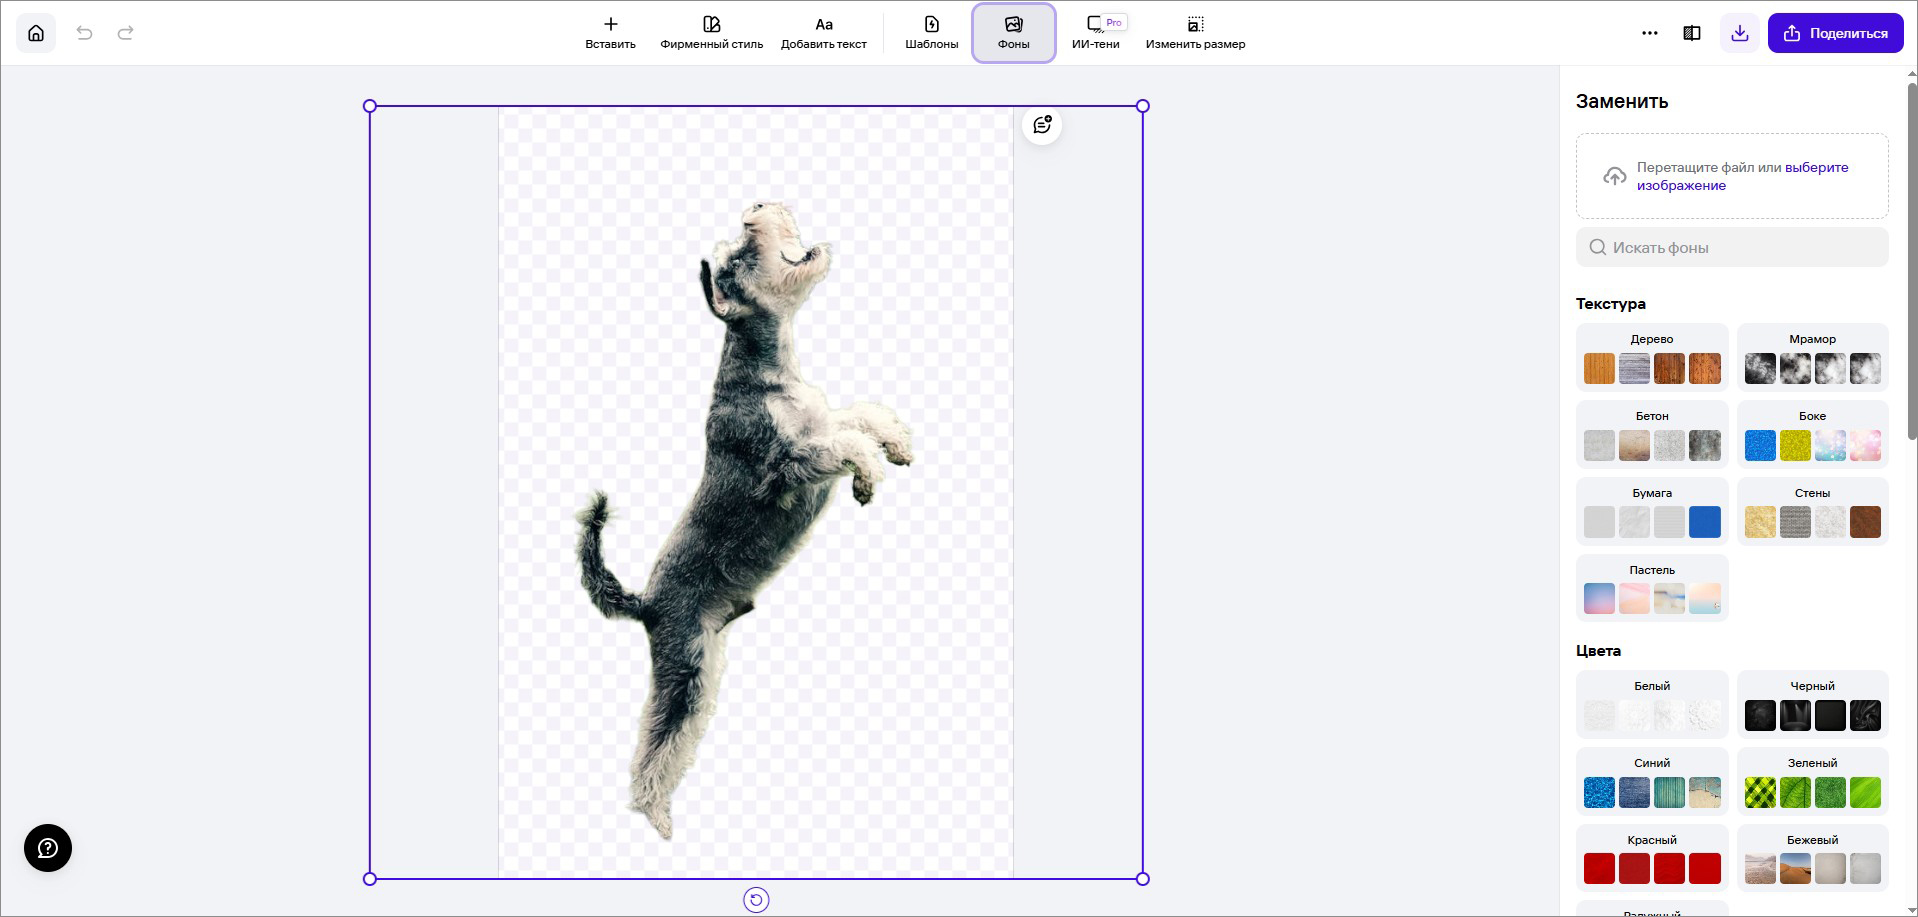Click the Поделиться button
The height and width of the screenshot is (917, 1918).
click(x=1835, y=32)
